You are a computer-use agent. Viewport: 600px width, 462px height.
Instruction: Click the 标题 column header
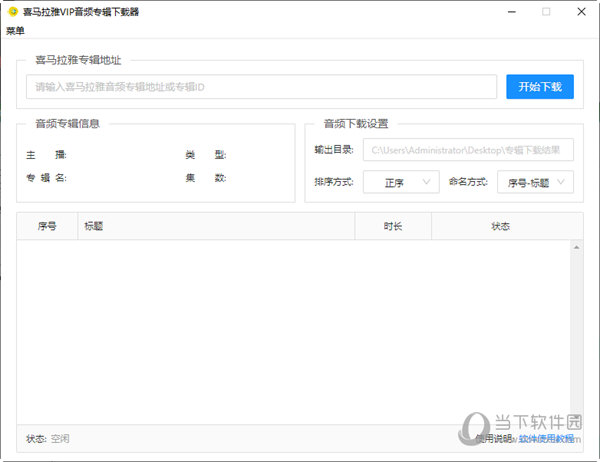pyautogui.click(x=216, y=226)
